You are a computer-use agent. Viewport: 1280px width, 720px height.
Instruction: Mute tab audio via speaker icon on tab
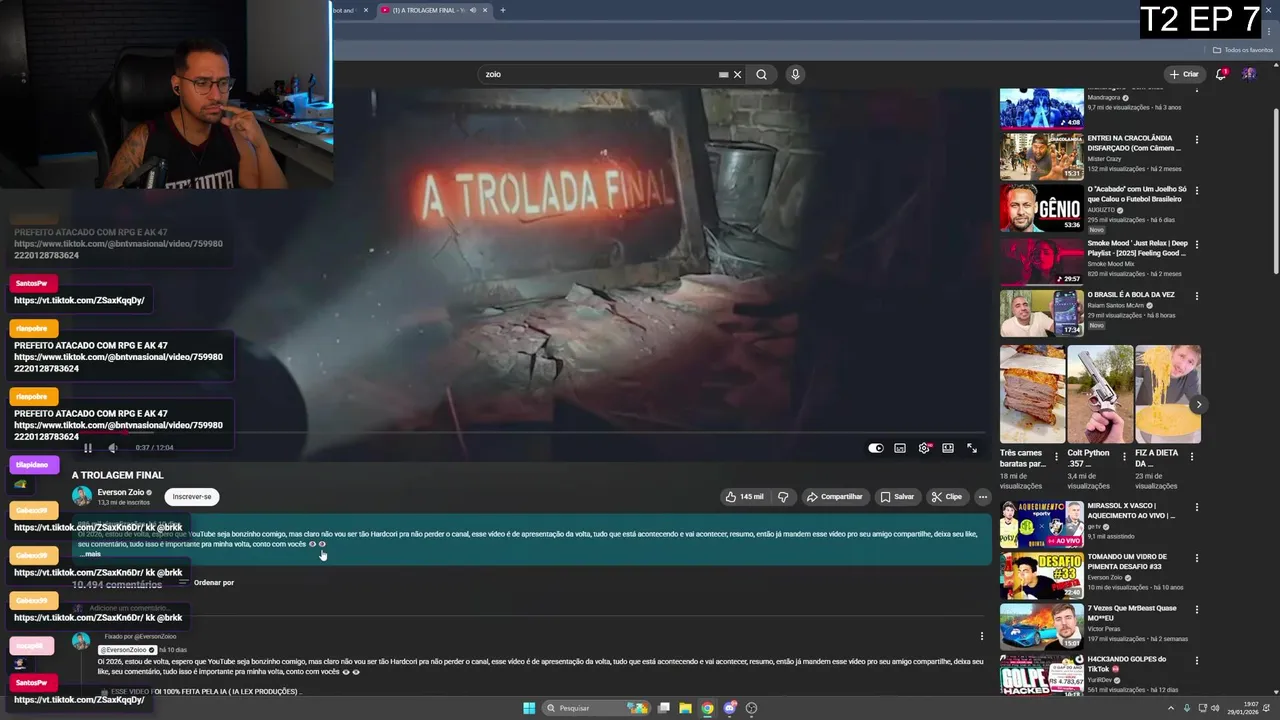(x=472, y=10)
